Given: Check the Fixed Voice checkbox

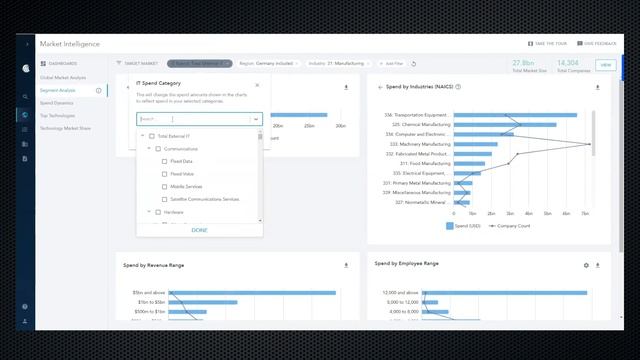Looking at the screenshot, I should click(x=164, y=174).
